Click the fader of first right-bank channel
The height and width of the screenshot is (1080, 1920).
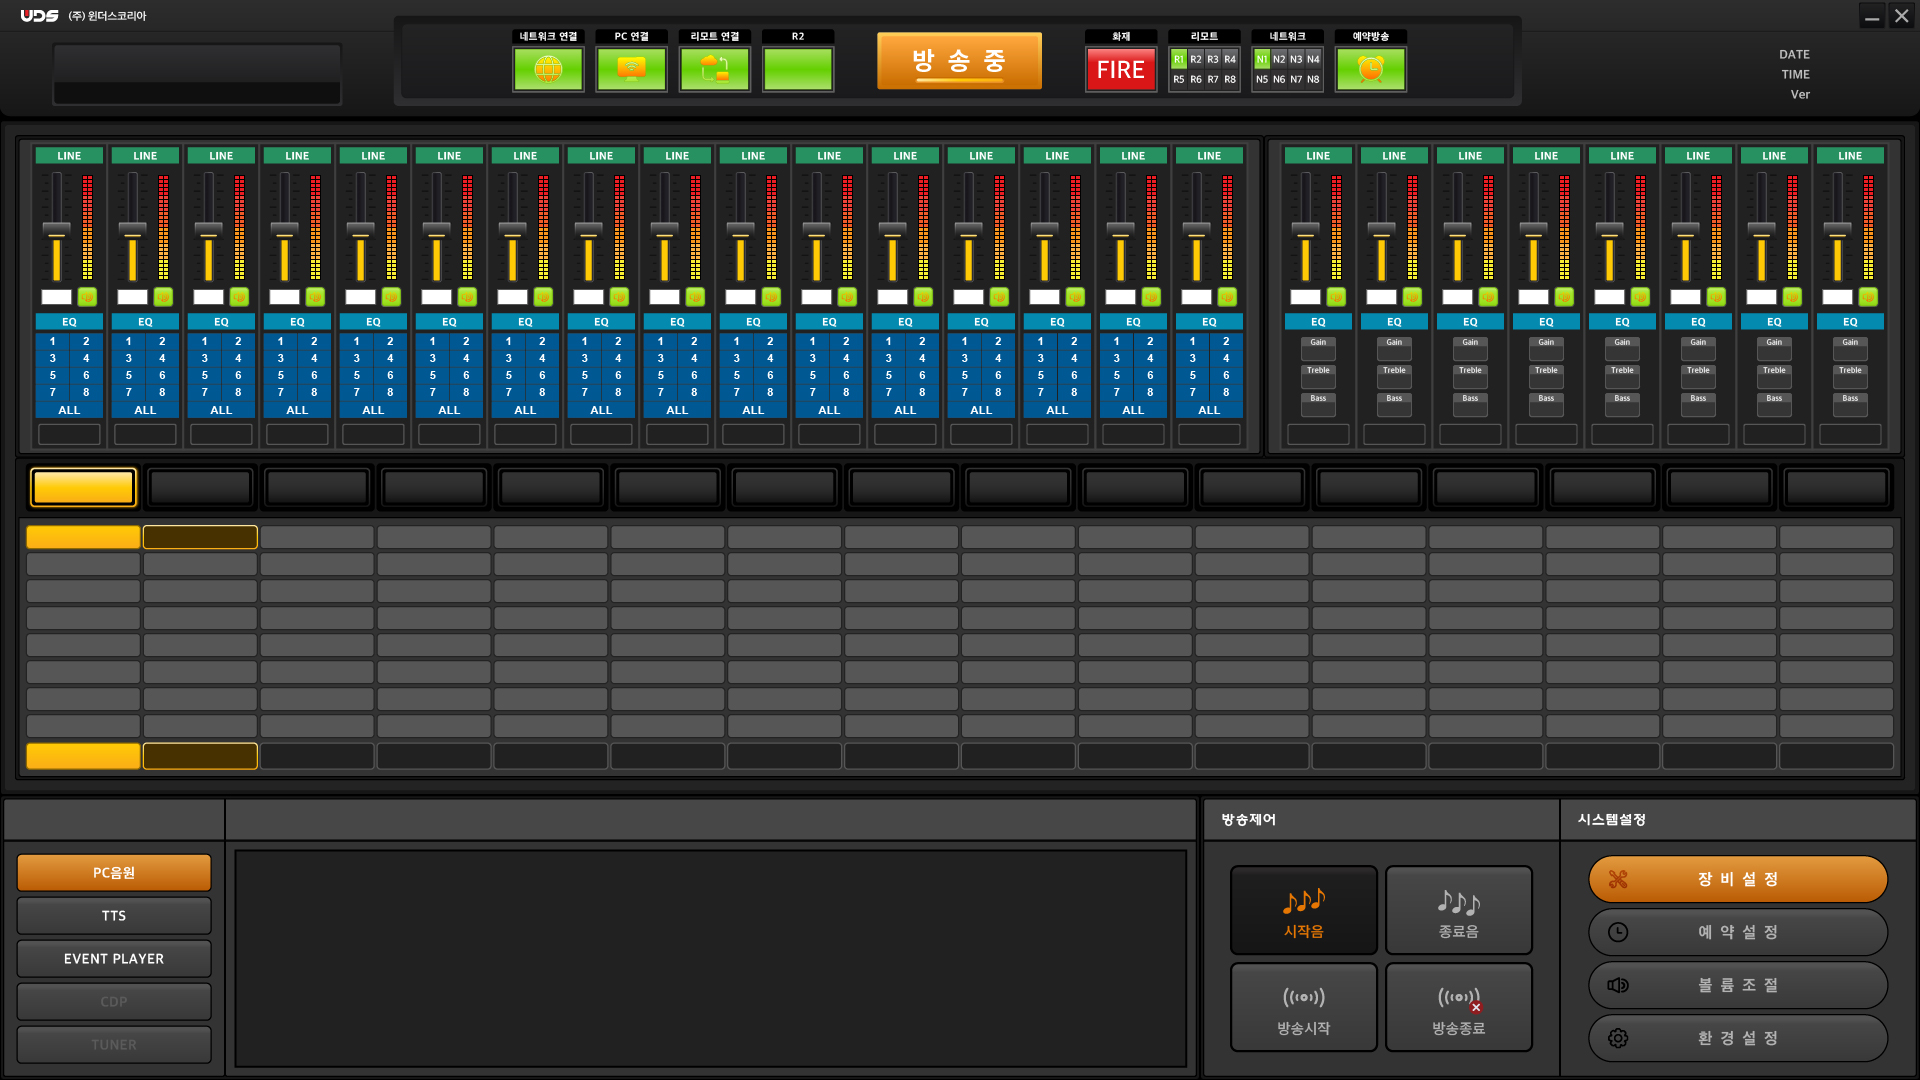tap(1305, 230)
